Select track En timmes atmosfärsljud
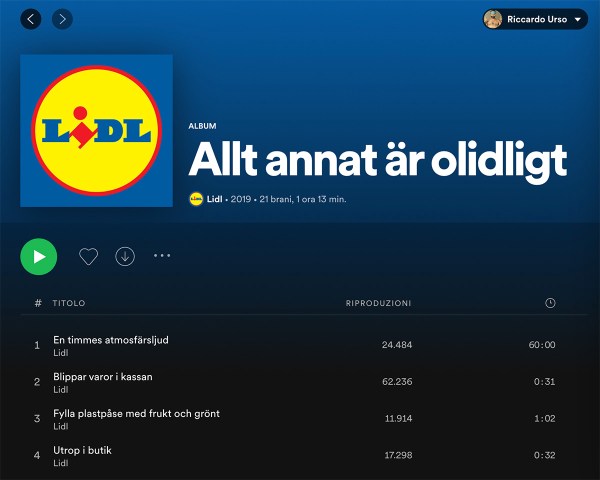This screenshot has width=600, height=480. click(111, 340)
